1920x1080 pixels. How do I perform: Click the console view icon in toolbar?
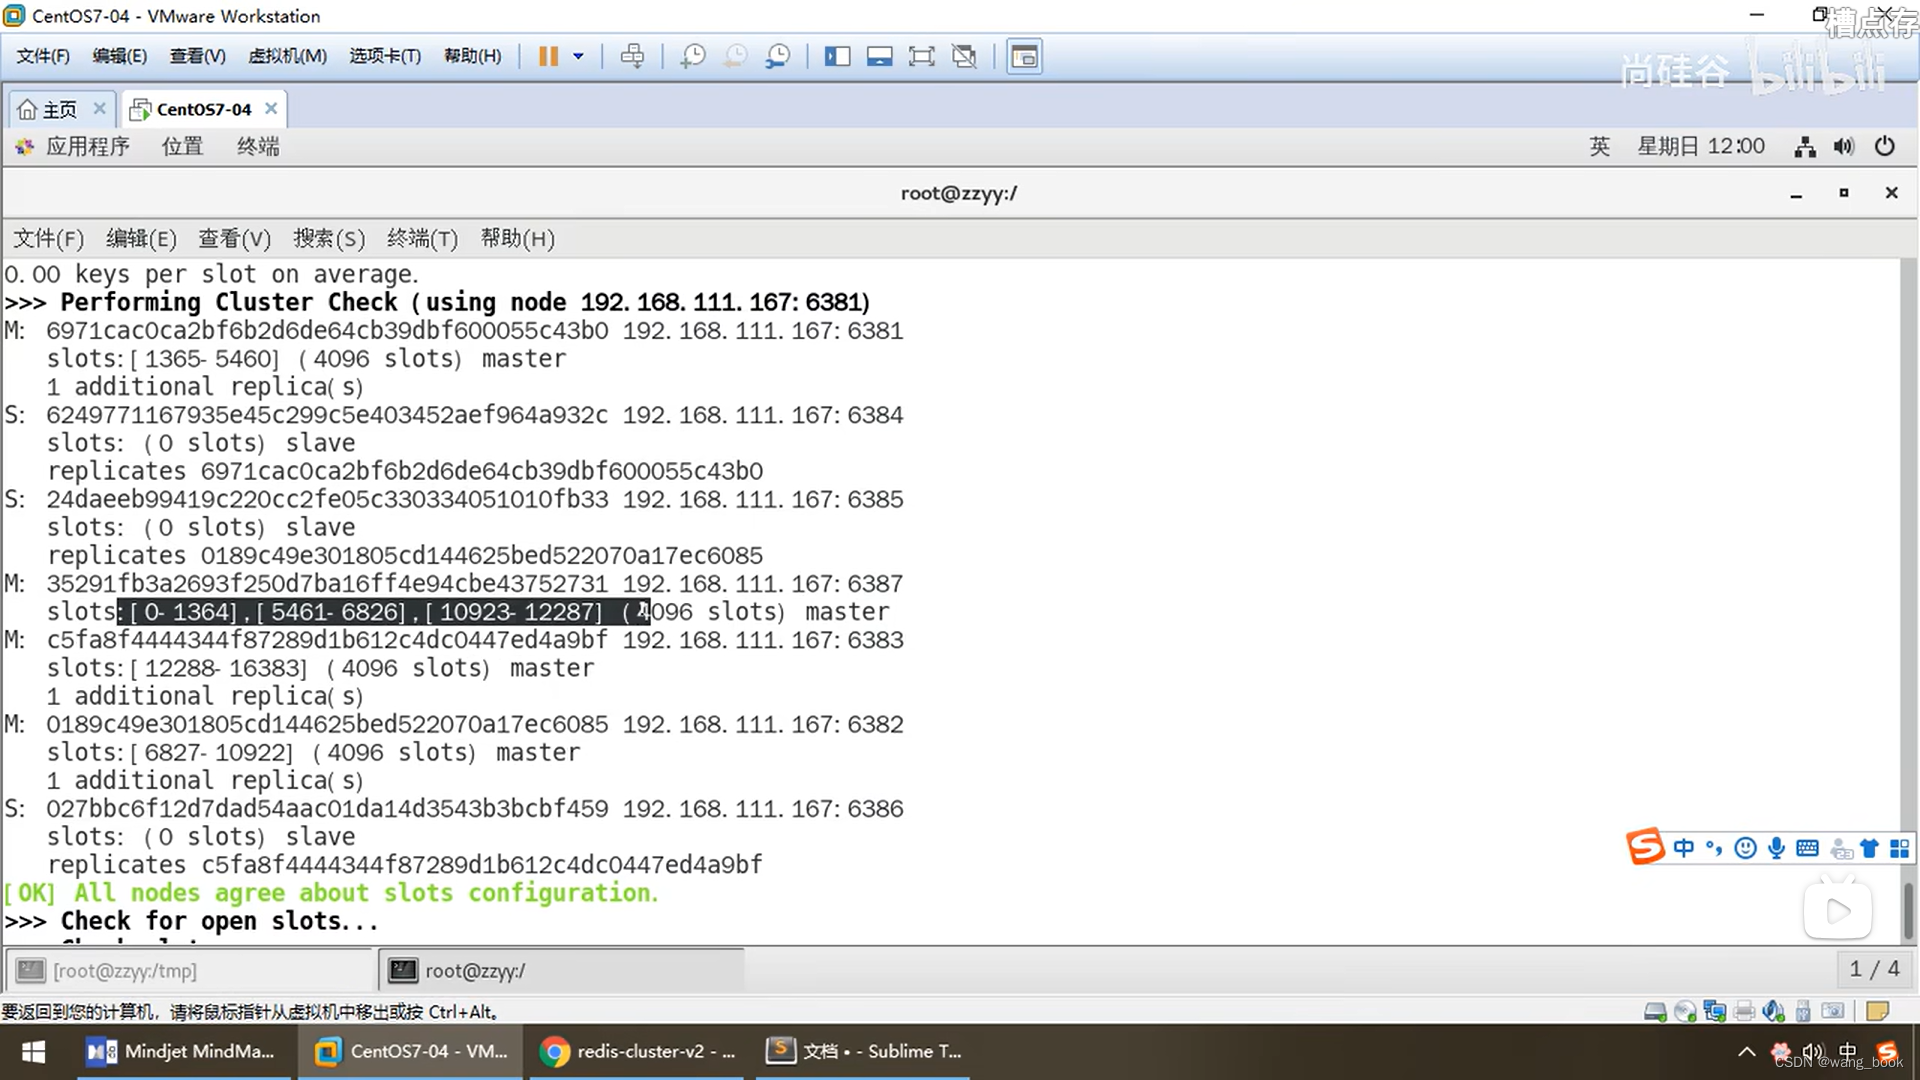point(1024,57)
